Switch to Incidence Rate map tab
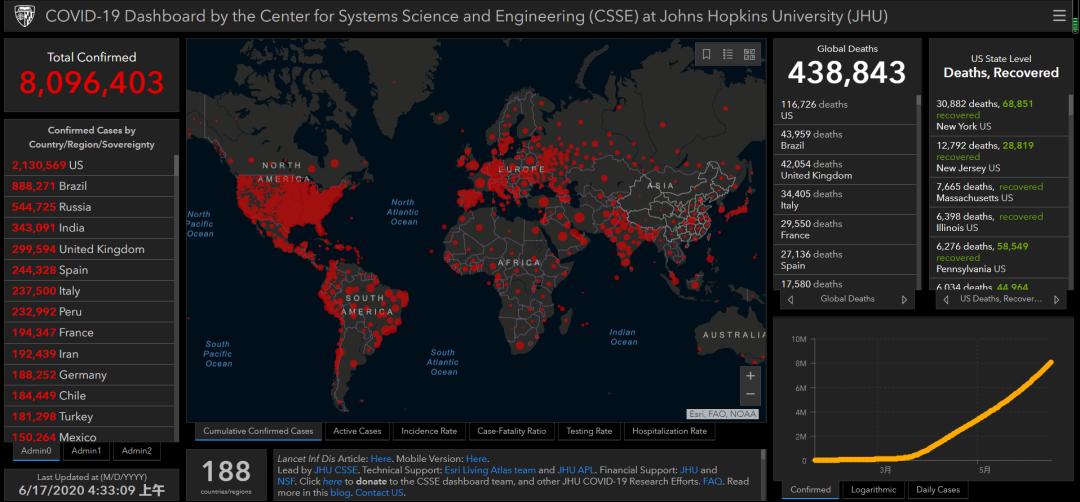Image resolution: width=1080 pixels, height=502 pixels. [428, 431]
